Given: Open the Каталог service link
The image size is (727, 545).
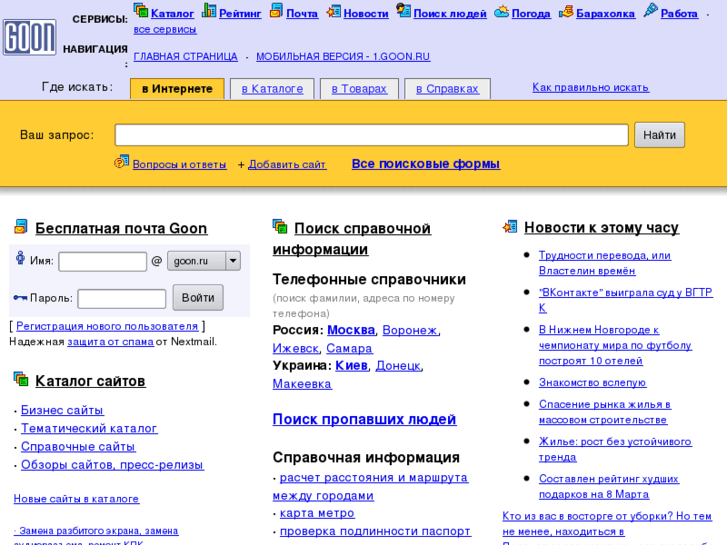Looking at the screenshot, I should tap(172, 14).
